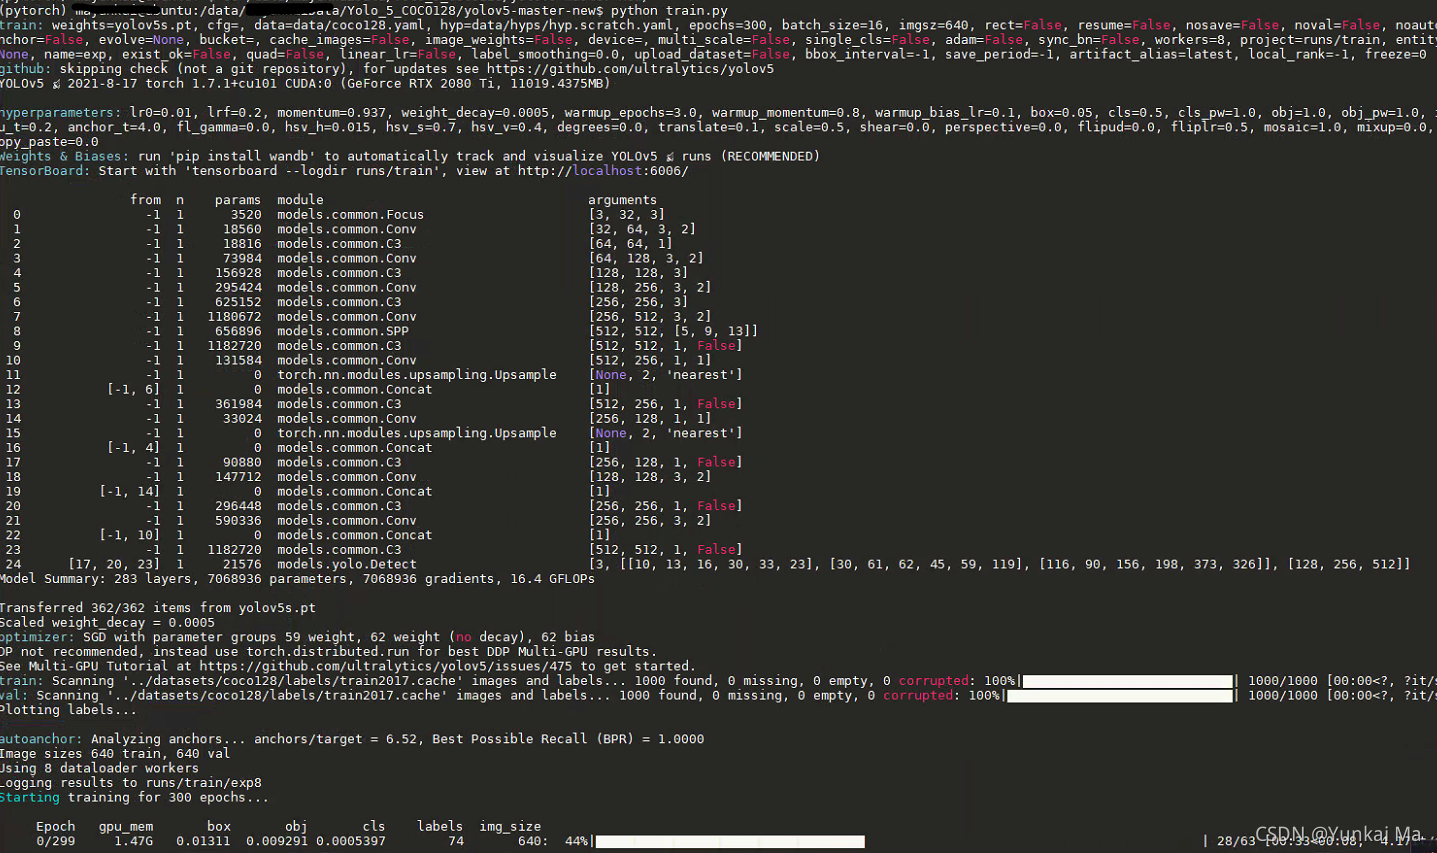
Task: Click the 'Plotting labels...' line
Action: point(68,710)
